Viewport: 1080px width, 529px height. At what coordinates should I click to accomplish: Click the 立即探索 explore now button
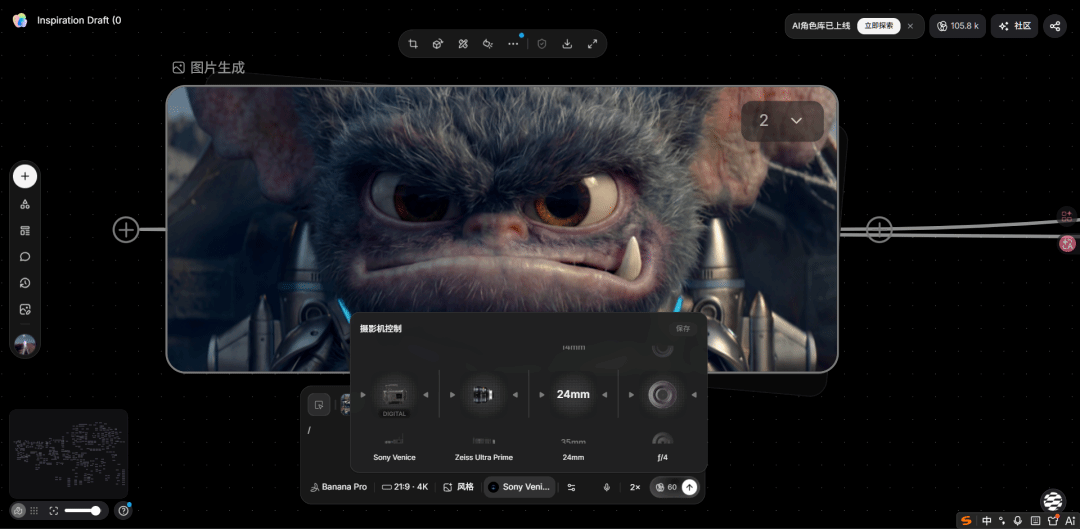point(878,26)
